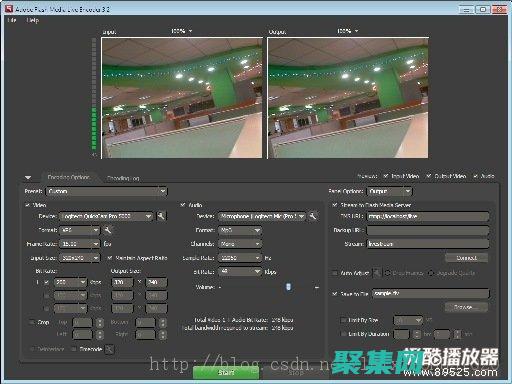The image size is (512, 384).
Task: Open Auto Adjust settings wrench icon
Action: click(x=376, y=273)
